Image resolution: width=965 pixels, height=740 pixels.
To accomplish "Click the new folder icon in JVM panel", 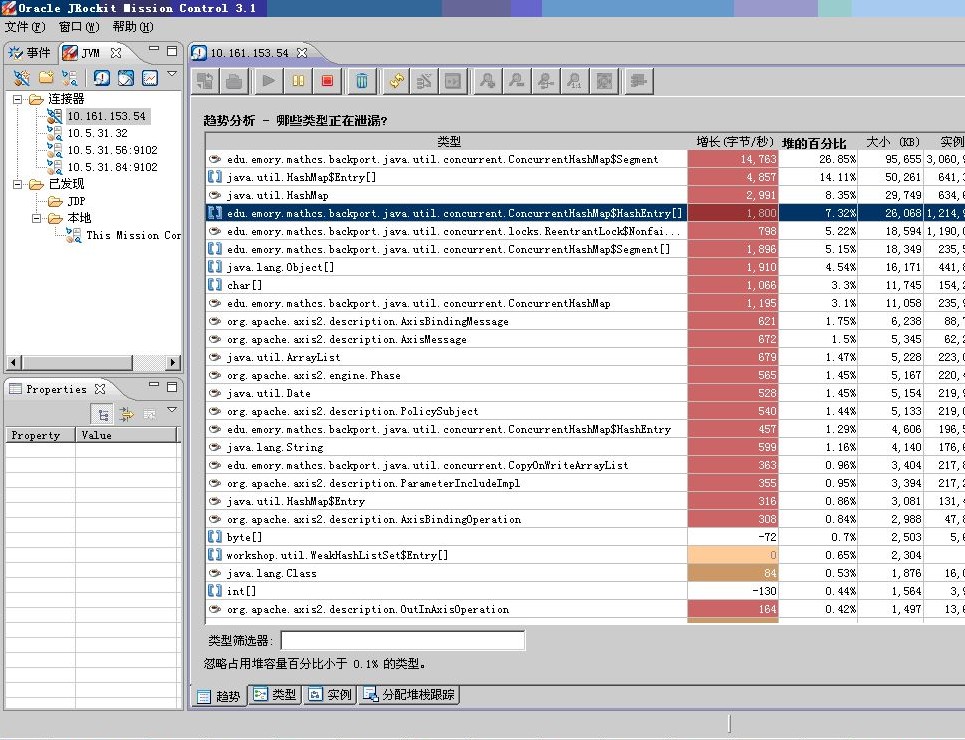I will click(x=46, y=78).
